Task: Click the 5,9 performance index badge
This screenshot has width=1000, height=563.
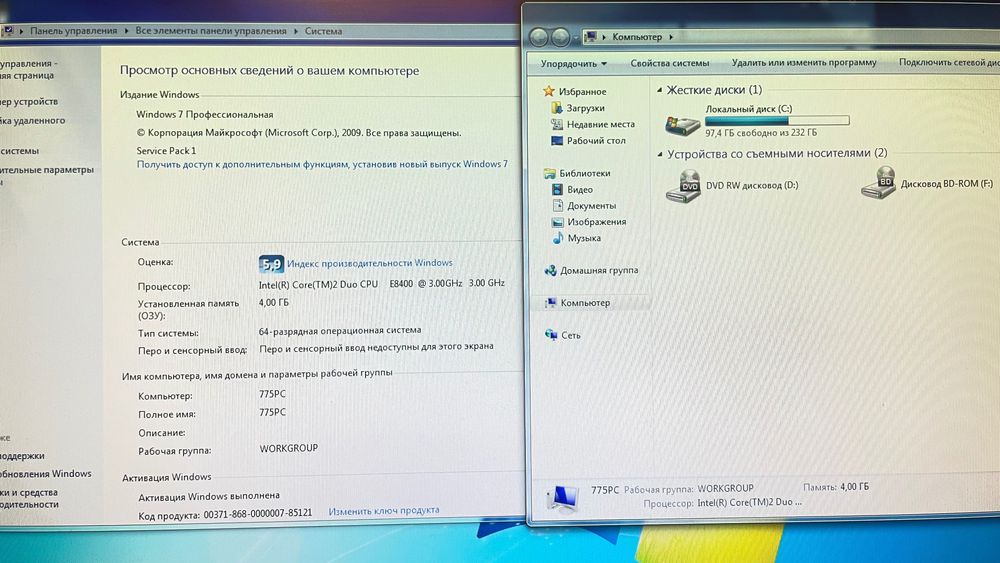Action: pos(271,263)
